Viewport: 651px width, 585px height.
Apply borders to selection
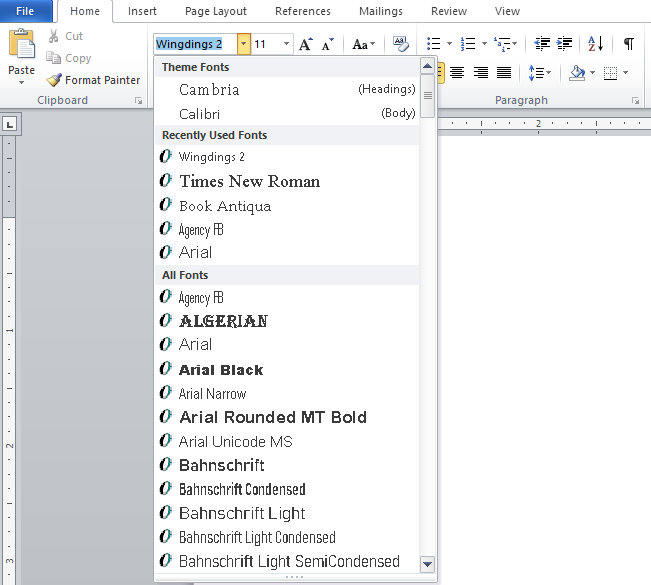[610, 73]
